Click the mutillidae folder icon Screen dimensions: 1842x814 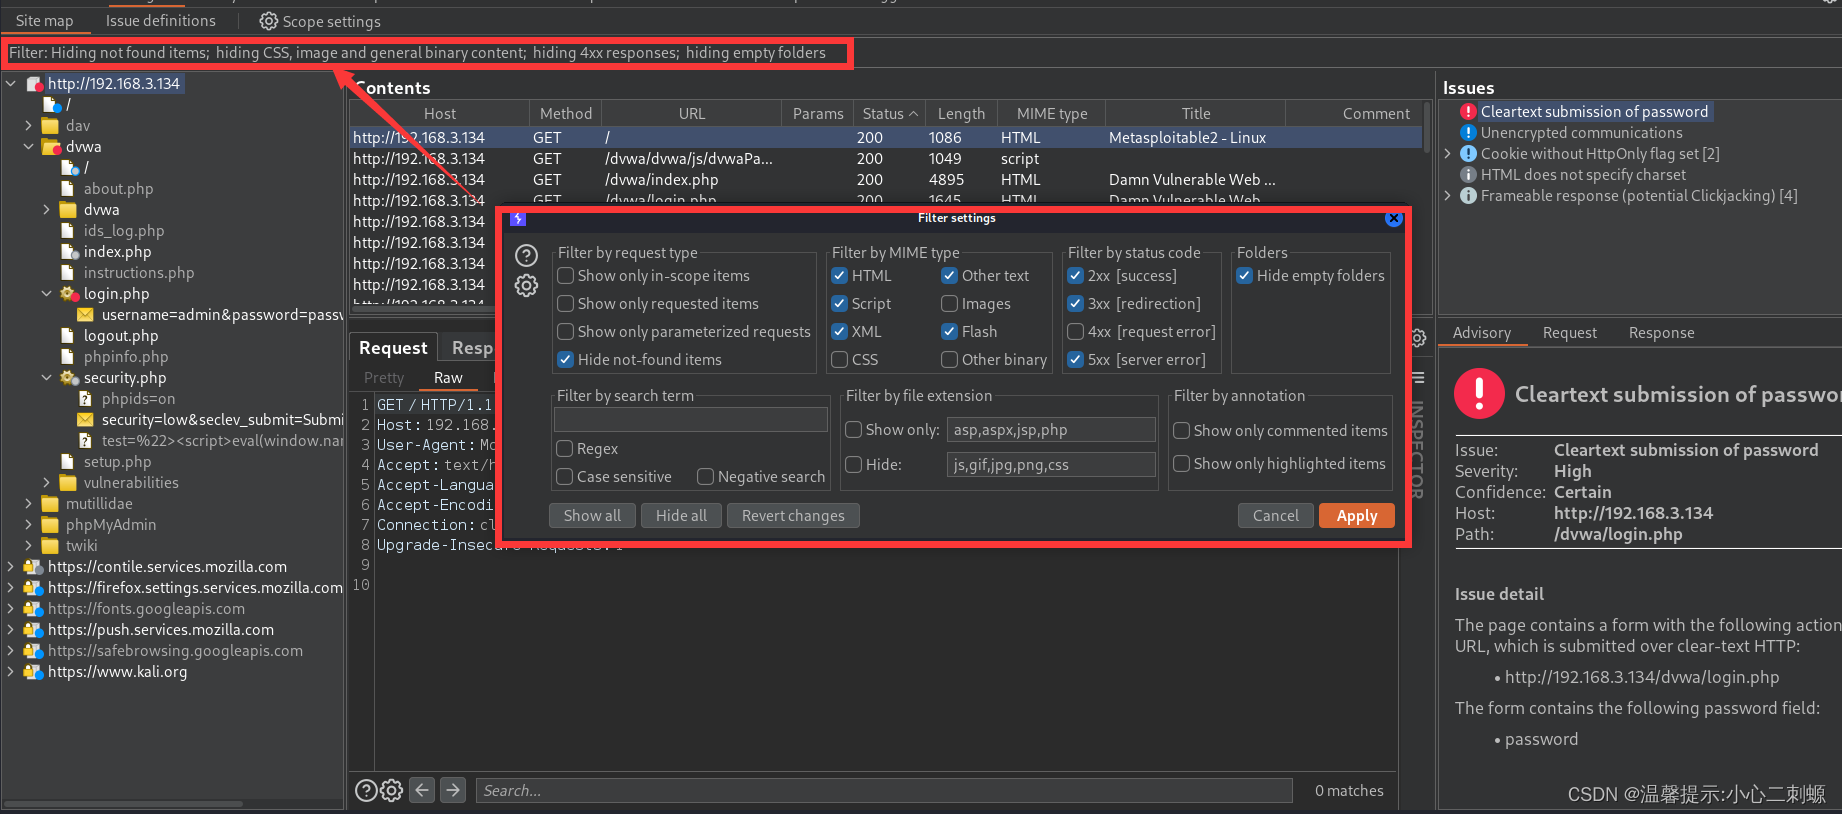coord(50,504)
